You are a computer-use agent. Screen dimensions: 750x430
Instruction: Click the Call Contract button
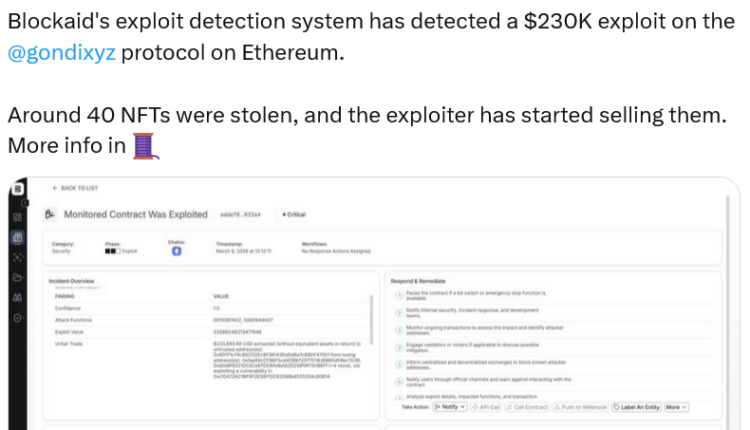[x=525, y=407]
